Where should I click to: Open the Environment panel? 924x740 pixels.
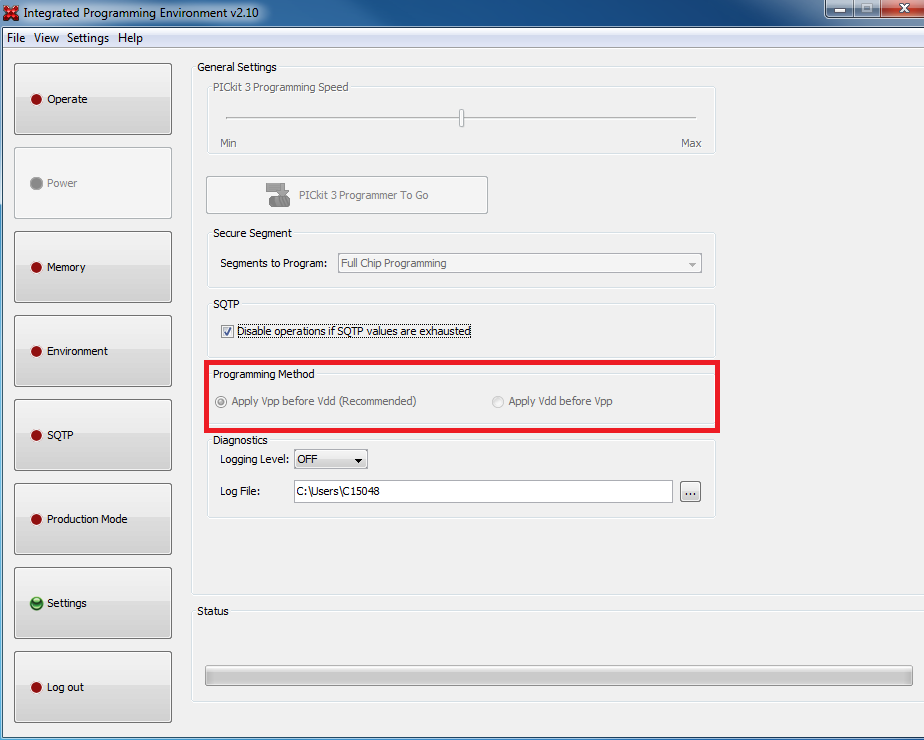(92, 351)
